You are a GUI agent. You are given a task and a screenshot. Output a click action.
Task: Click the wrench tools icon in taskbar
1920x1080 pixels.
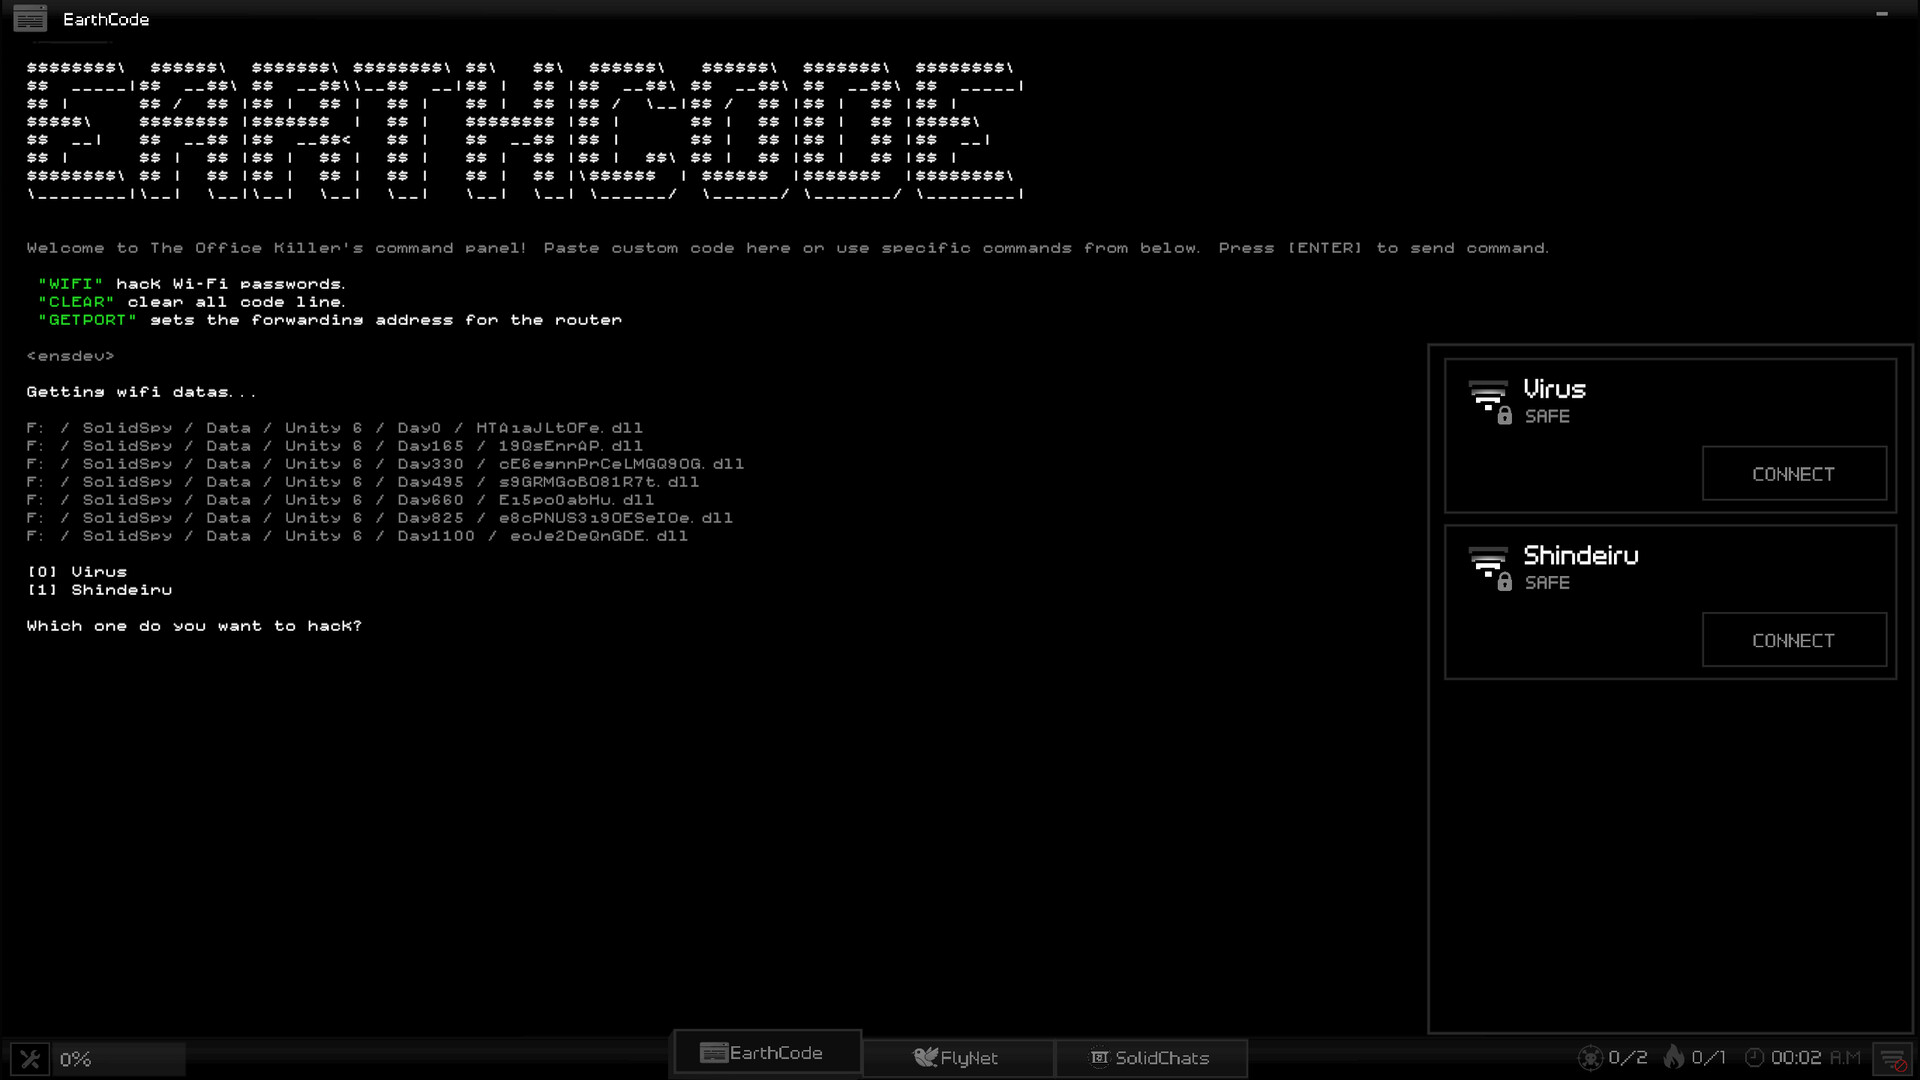30,1059
